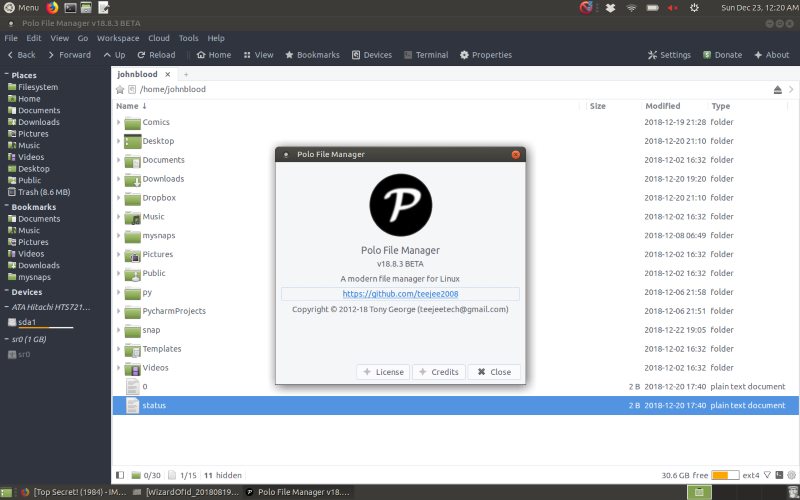Open Settings from the toolbar

click(669, 55)
